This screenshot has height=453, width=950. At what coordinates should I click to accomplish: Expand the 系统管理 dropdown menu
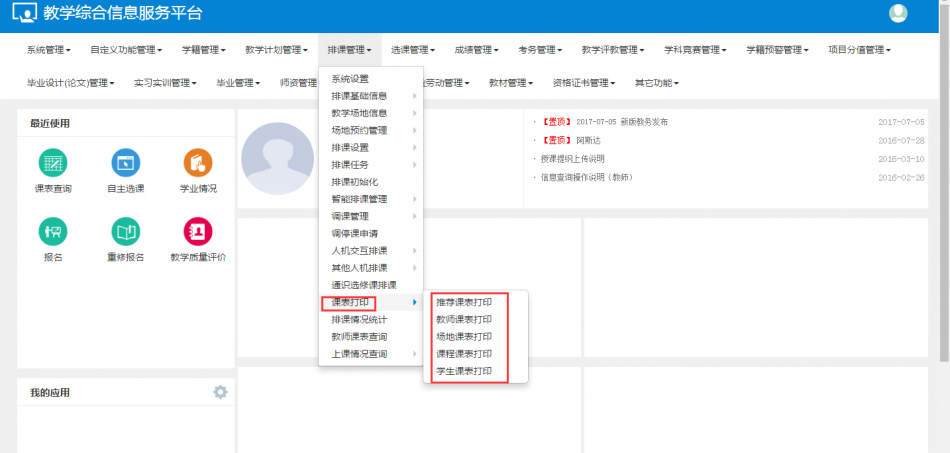(48, 49)
